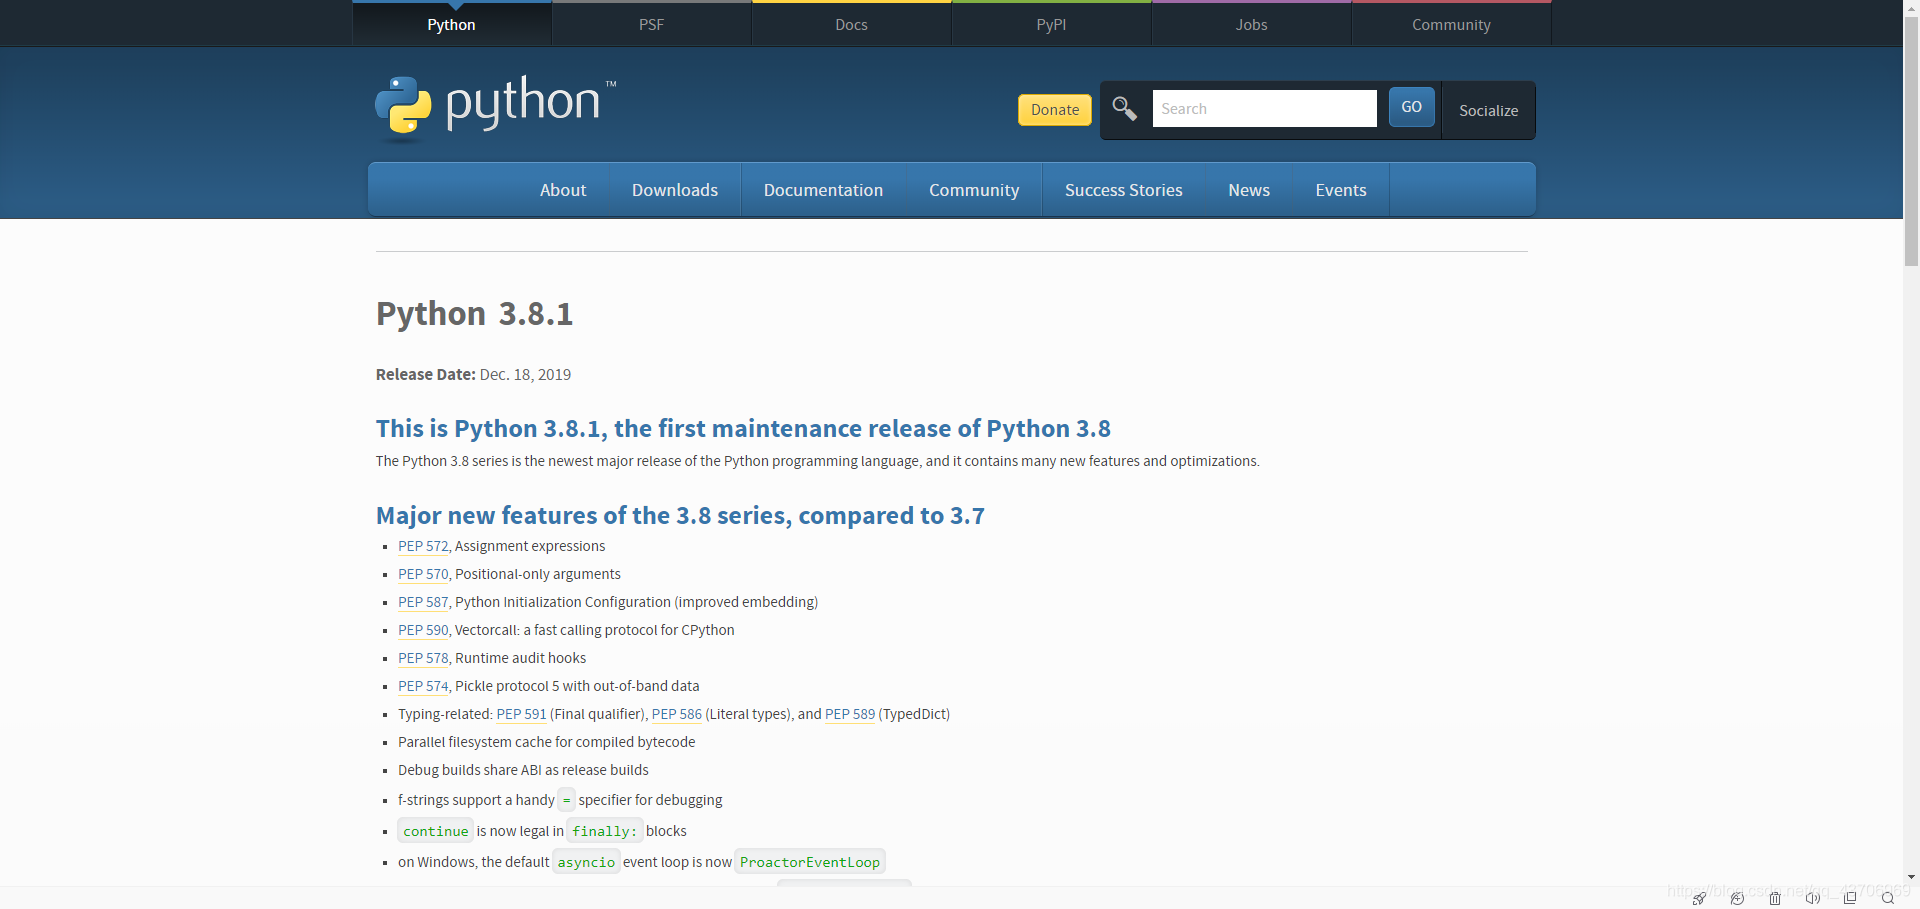Click the scrollbar down arrow
The height and width of the screenshot is (909, 1920).
coord(1911,877)
